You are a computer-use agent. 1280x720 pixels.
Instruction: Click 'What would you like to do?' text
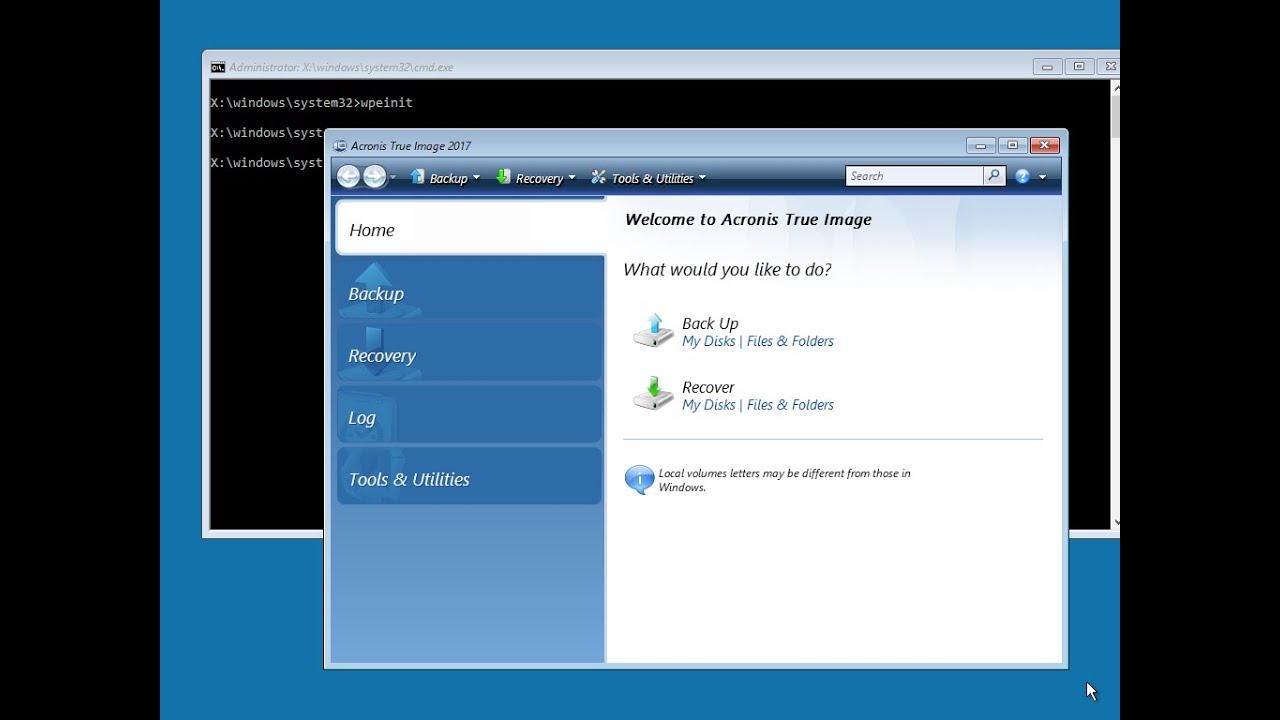click(x=727, y=270)
